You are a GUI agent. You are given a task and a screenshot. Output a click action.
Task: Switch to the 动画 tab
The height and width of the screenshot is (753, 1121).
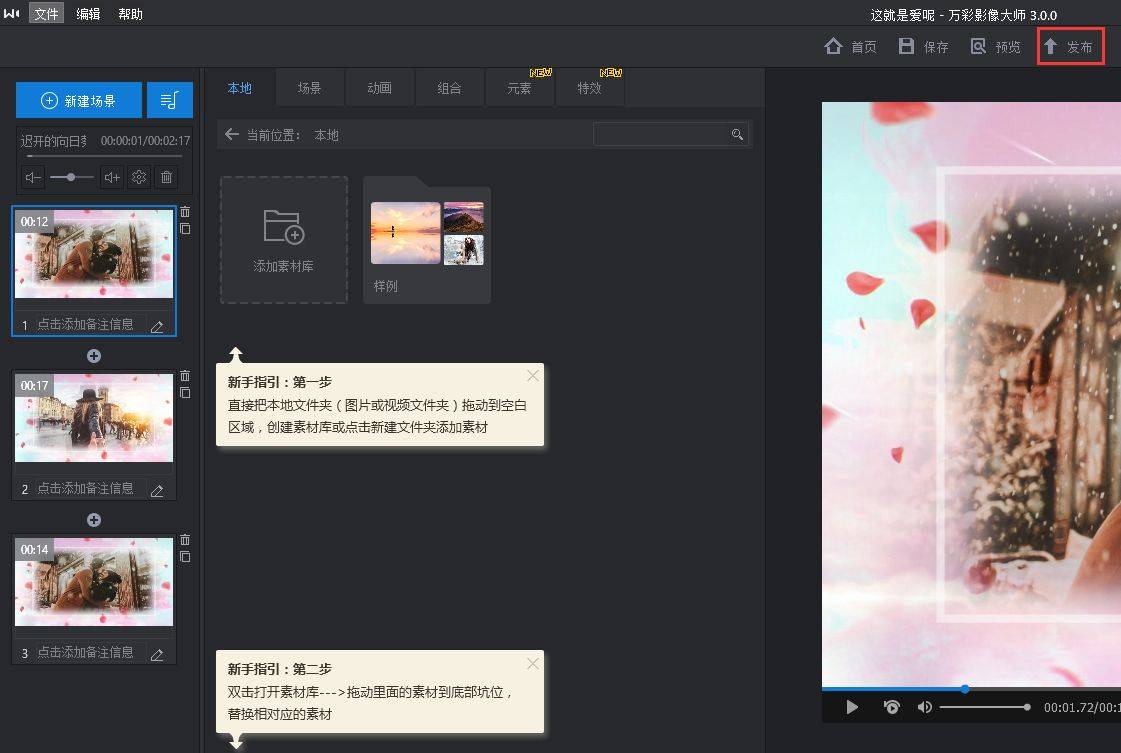[379, 88]
